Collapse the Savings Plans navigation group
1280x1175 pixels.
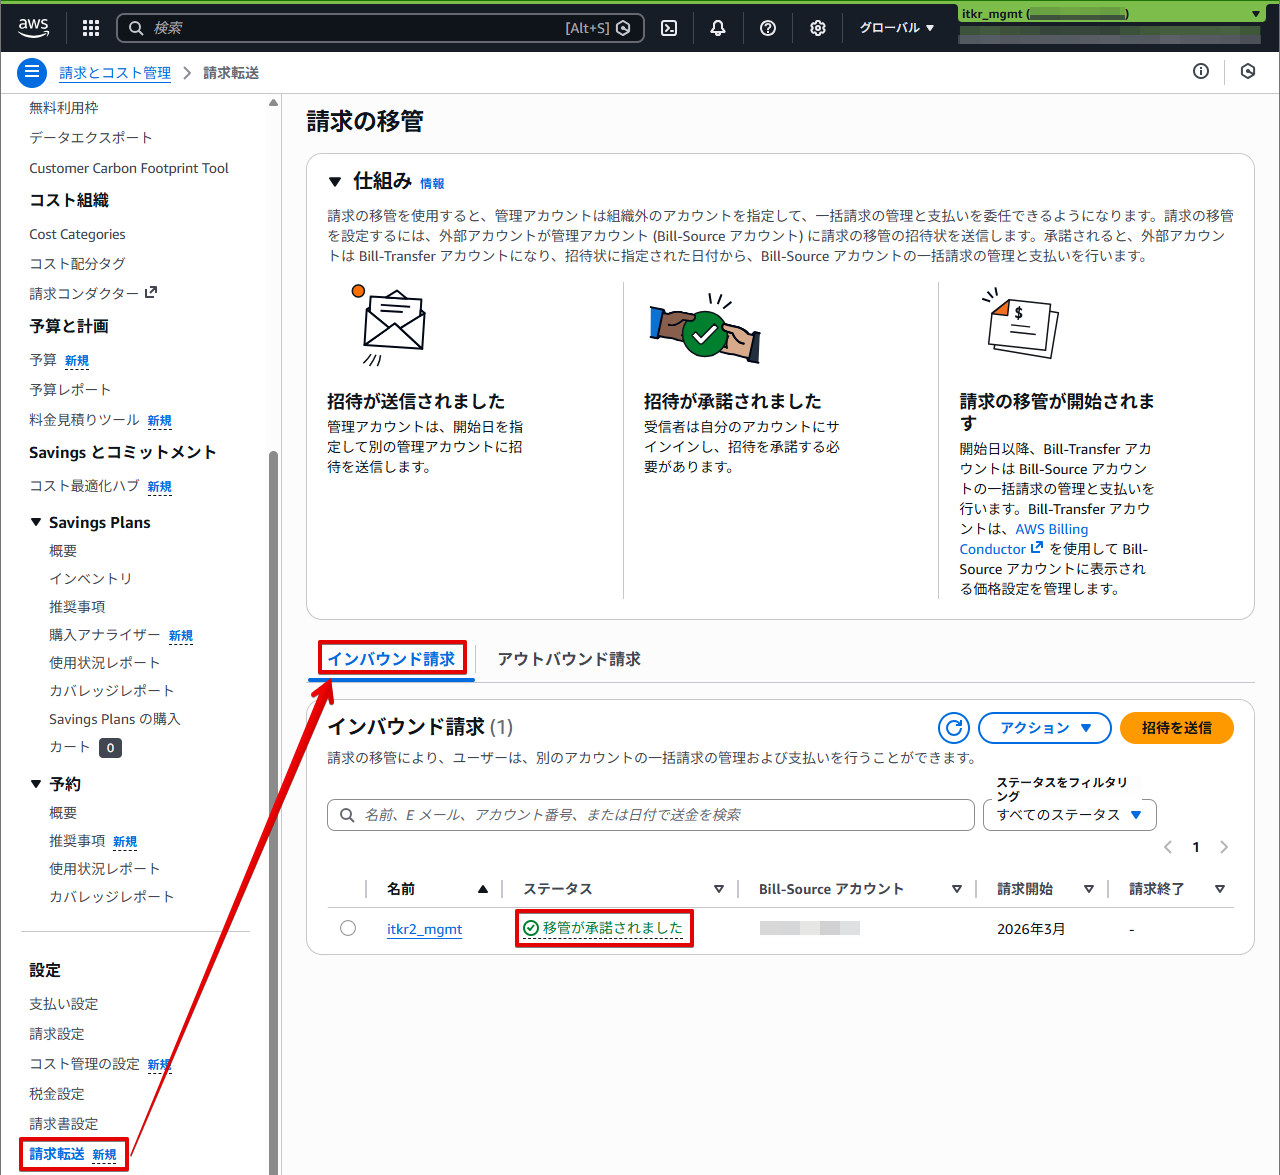(x=36, y=522)
